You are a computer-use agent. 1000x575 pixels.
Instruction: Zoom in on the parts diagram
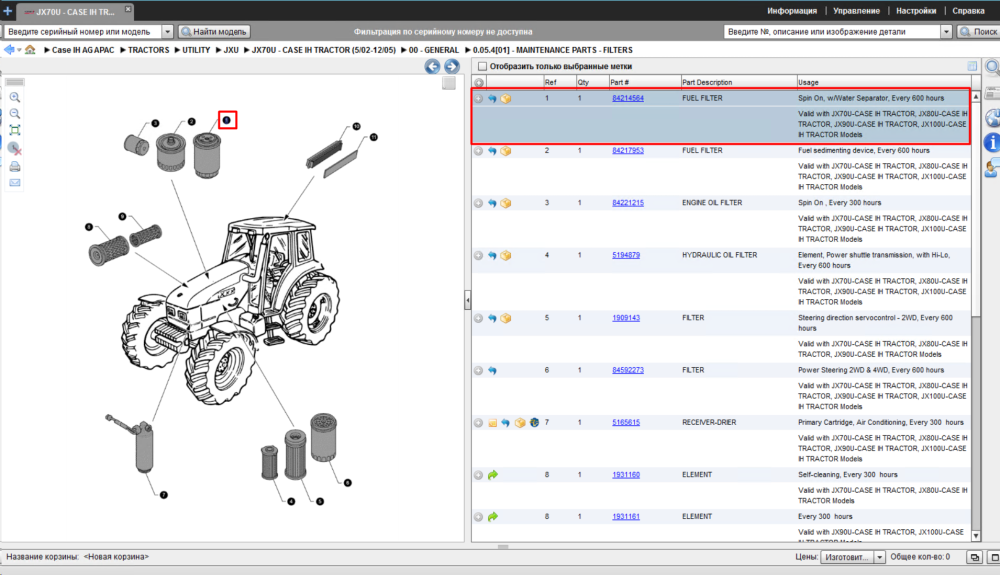15,98
